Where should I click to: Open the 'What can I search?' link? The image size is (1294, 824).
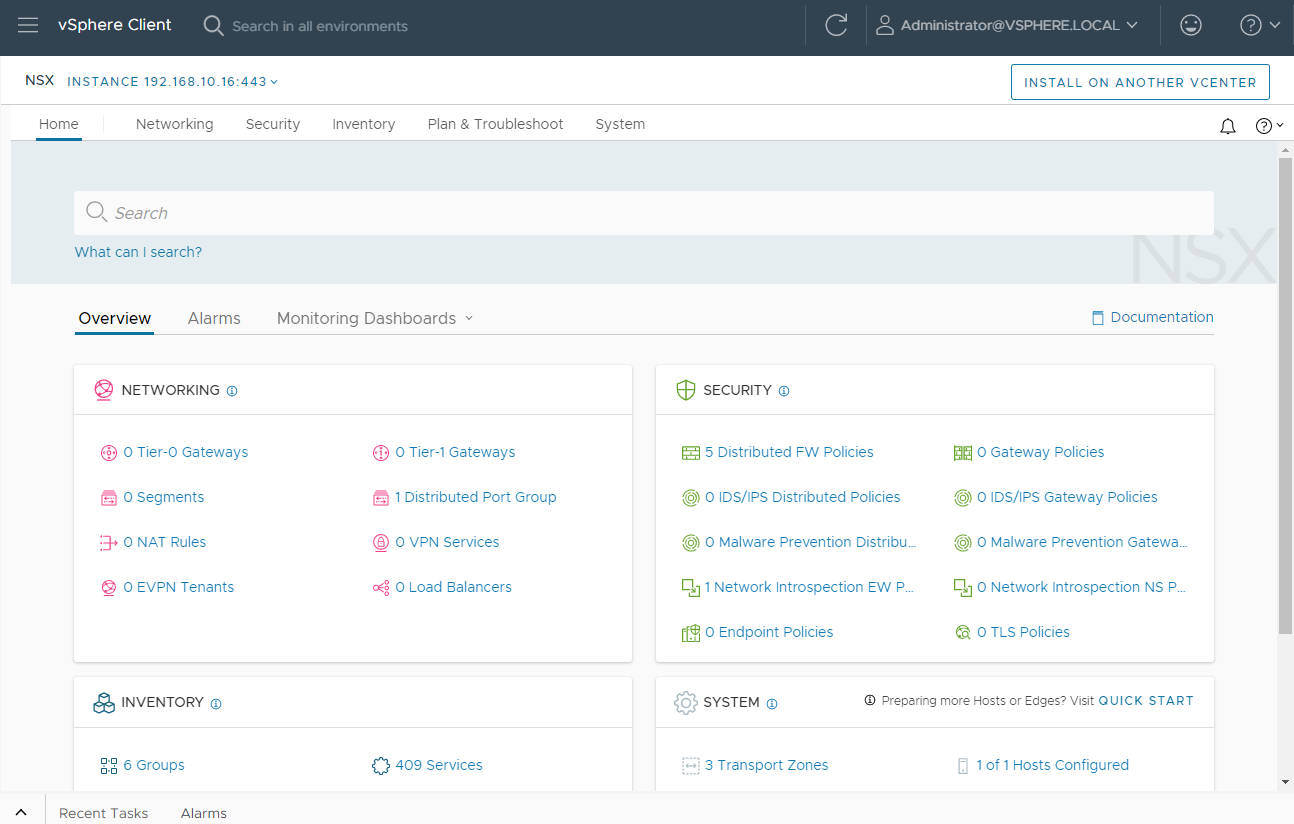(138, 252)
